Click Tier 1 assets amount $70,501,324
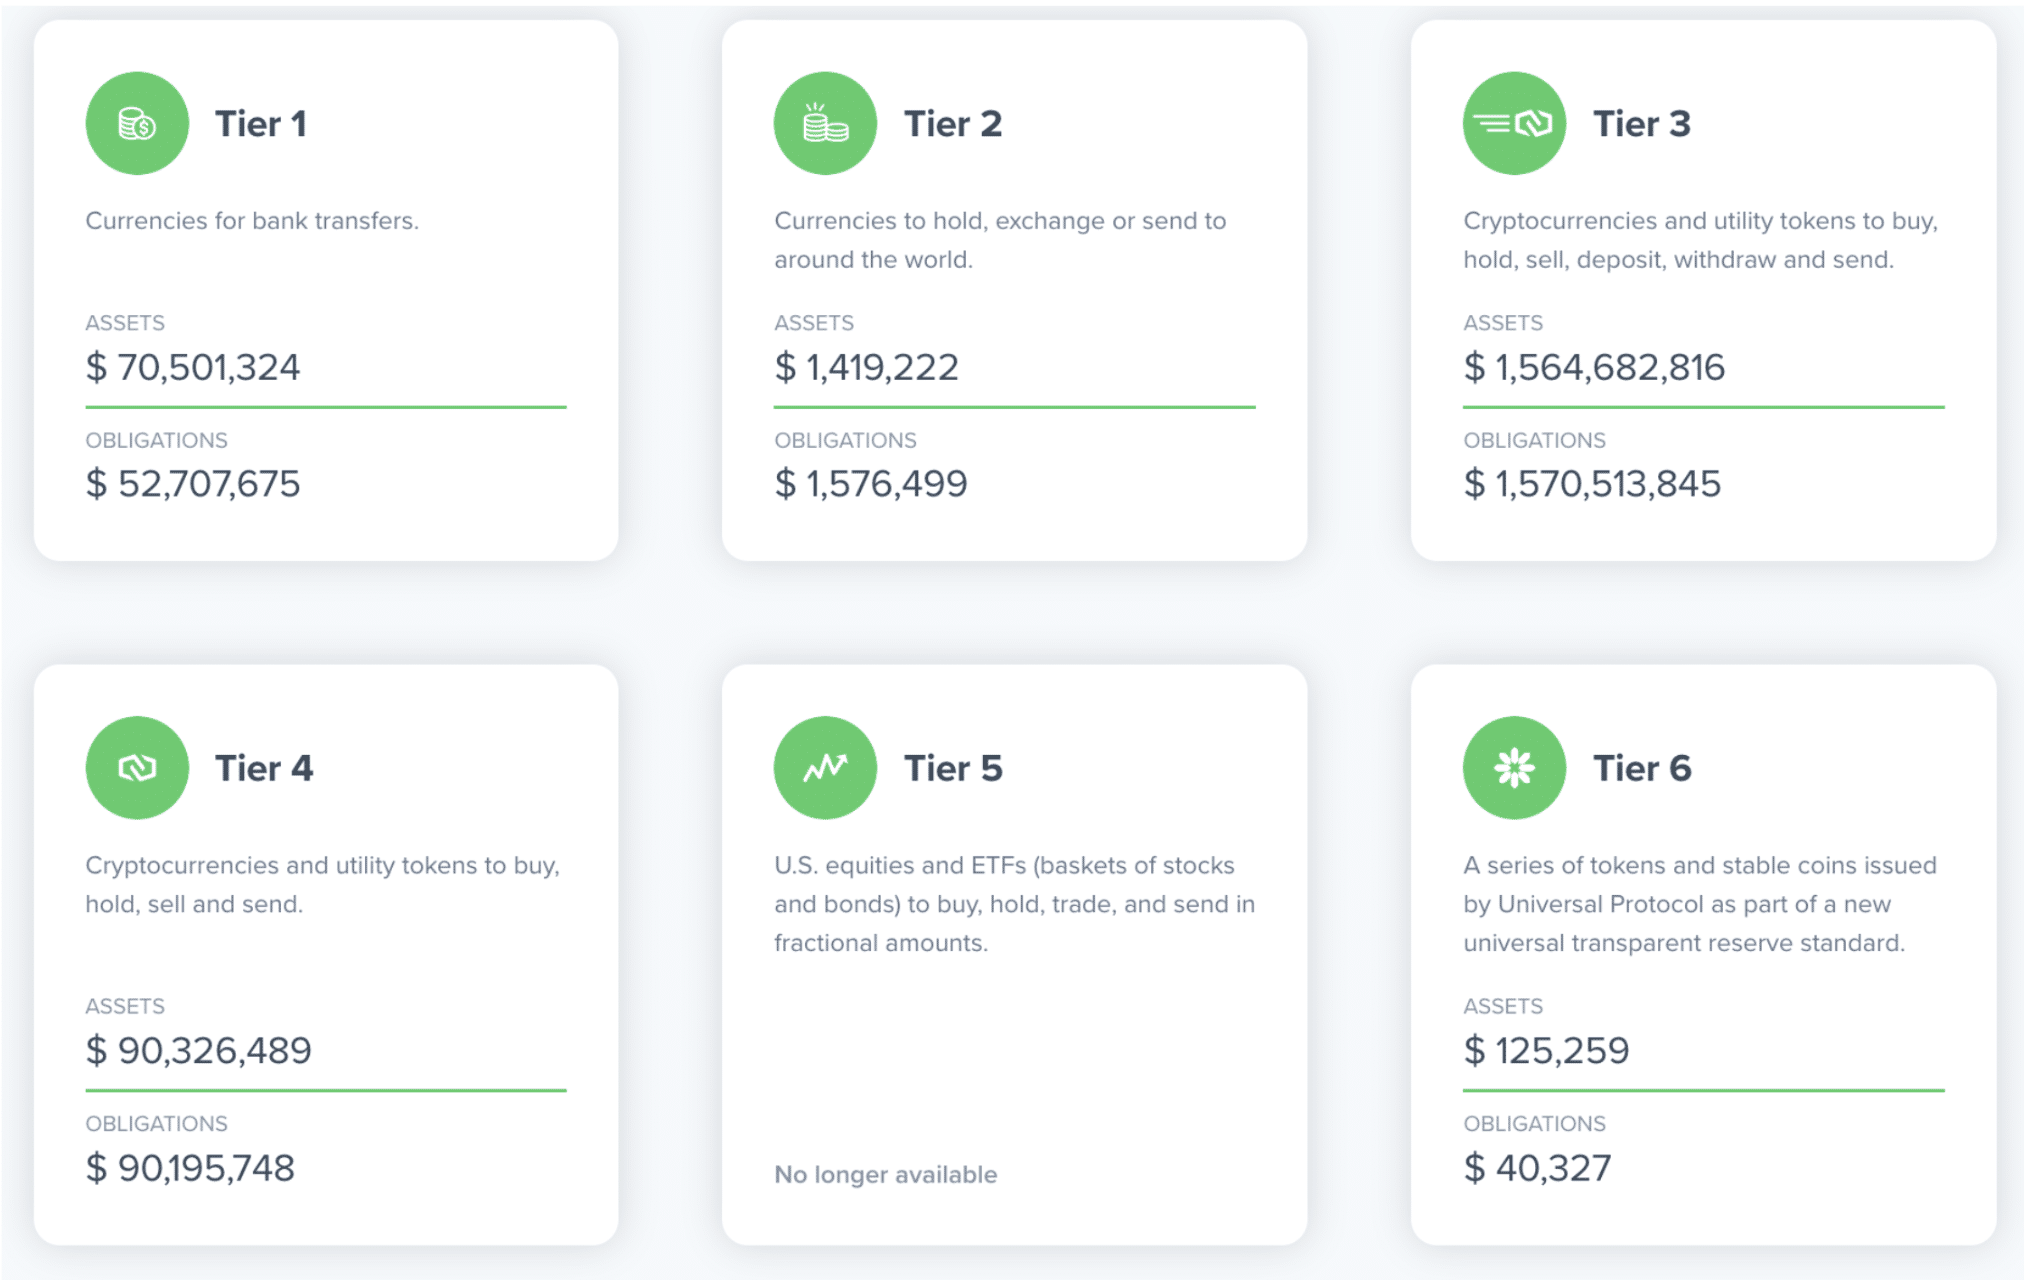 pyautogui.click(x=193, y=367)
